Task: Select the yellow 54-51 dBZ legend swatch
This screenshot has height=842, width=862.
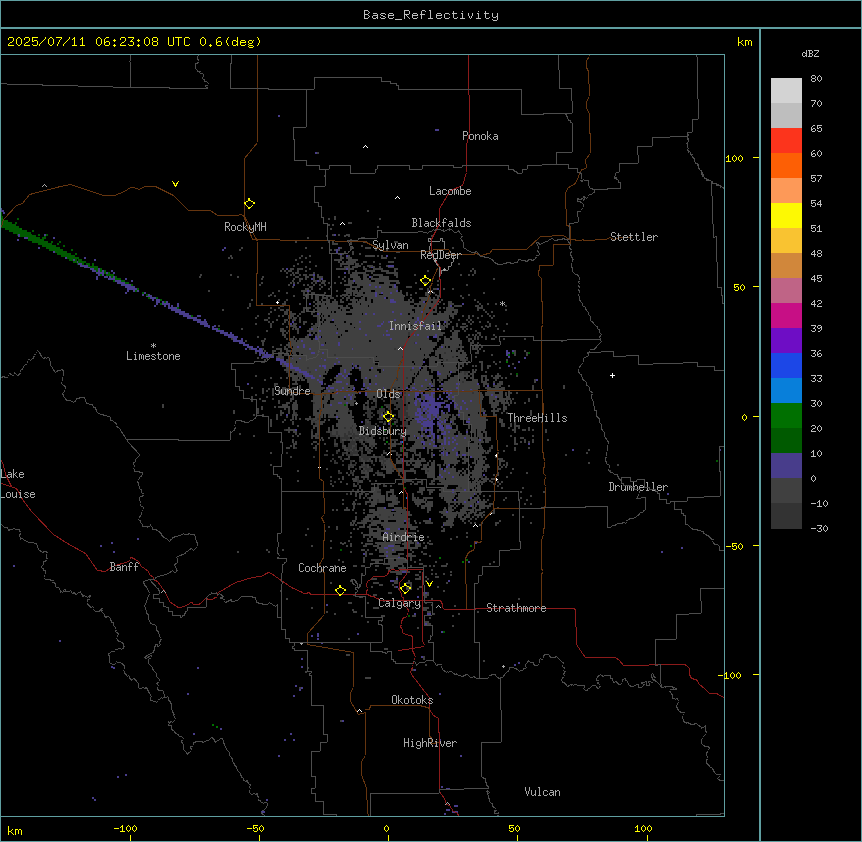Action: tap(786, 215)
